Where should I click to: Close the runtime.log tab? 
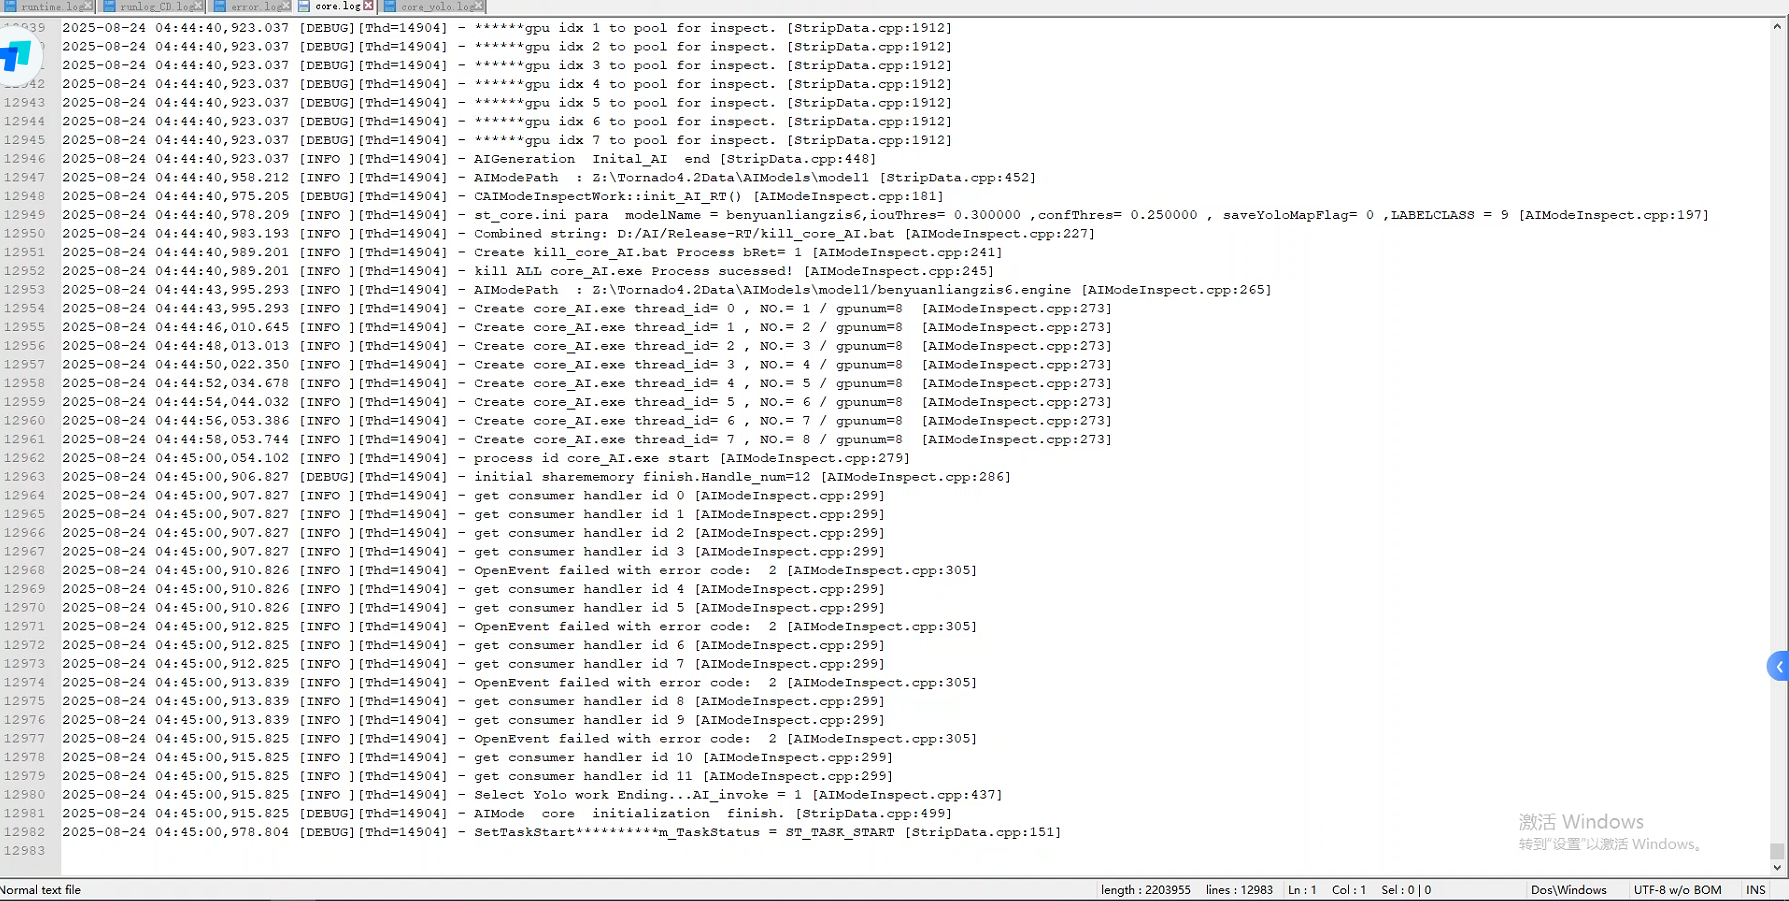pos(89,7)
